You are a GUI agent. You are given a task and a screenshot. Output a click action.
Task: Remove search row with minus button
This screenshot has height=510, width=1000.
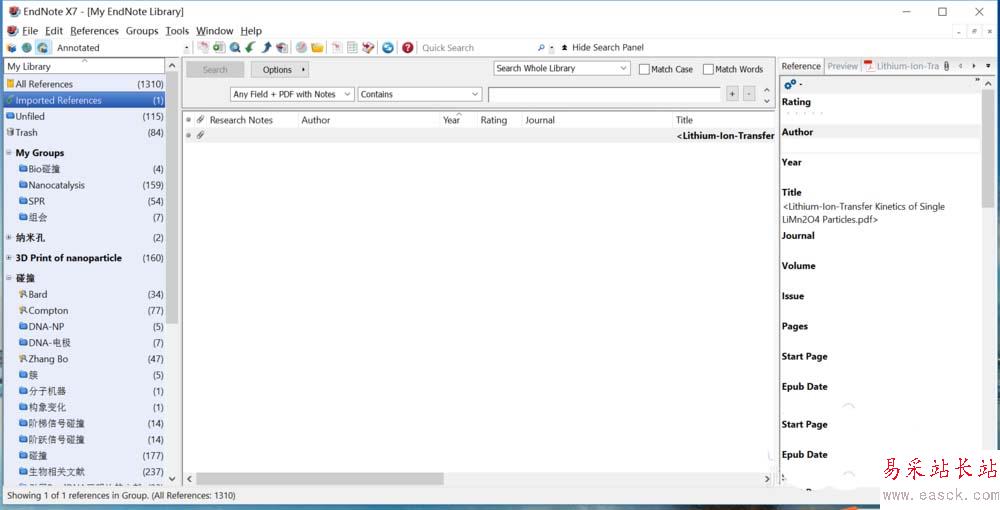click(x=749, y=94)
